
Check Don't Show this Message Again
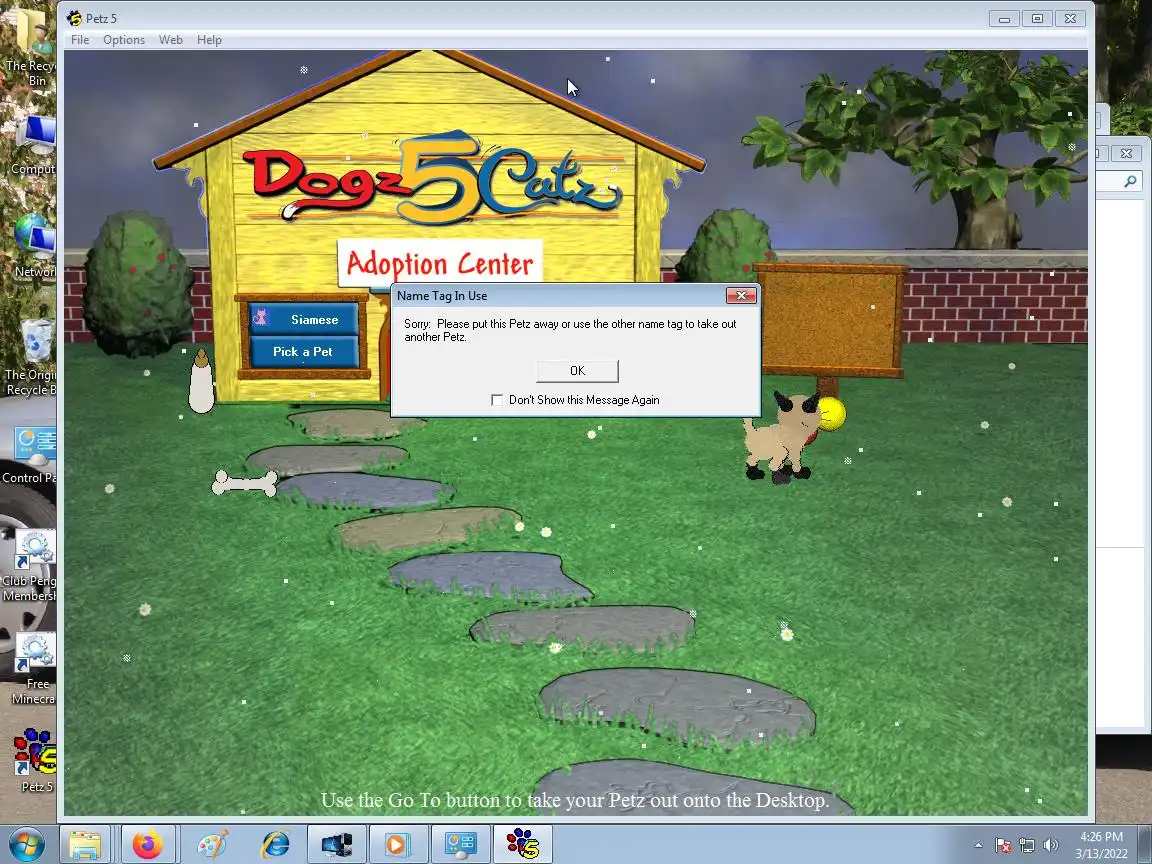click(x=497, y=400)
